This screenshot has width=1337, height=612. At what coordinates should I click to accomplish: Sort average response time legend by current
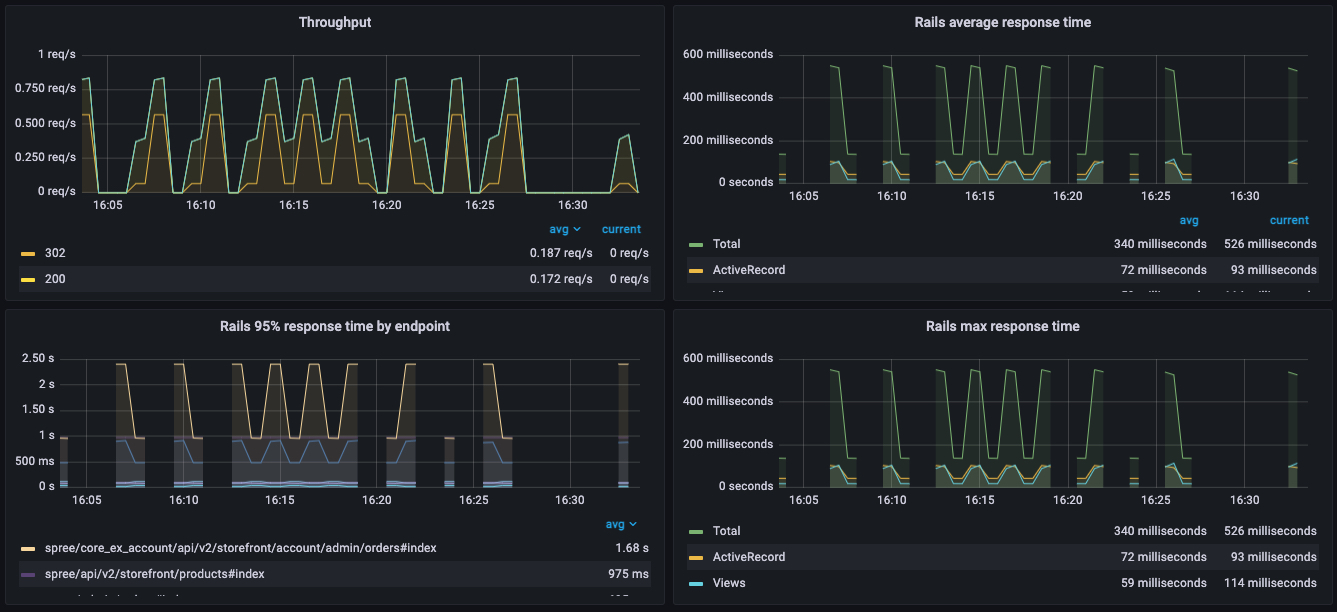pos(1288,220)
